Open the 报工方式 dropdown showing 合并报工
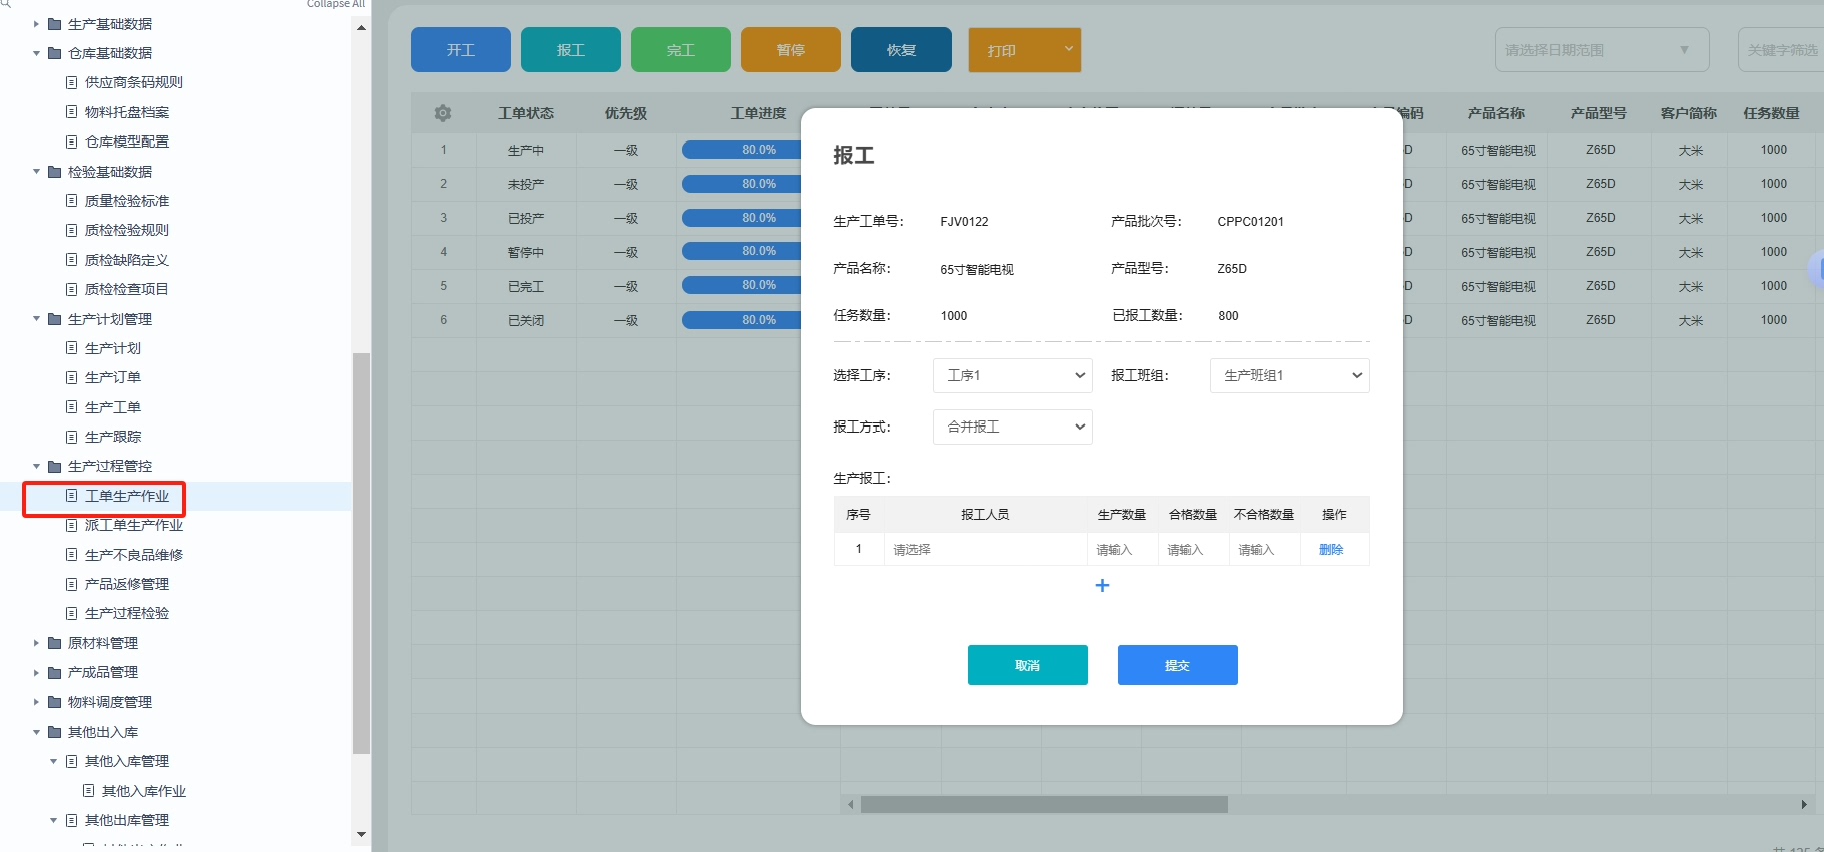1824x852 pixels. click(x=1012, y=427)
